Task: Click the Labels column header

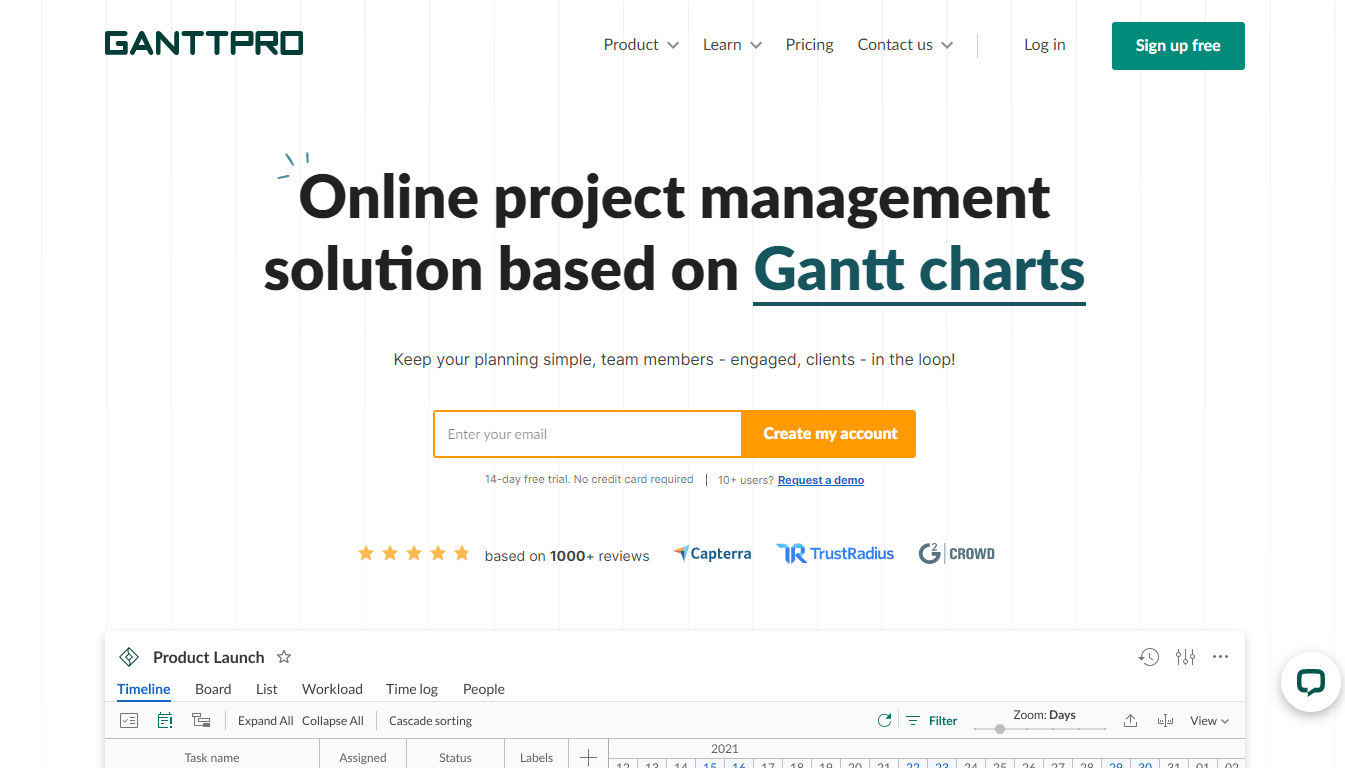Action: click(536, 757)
